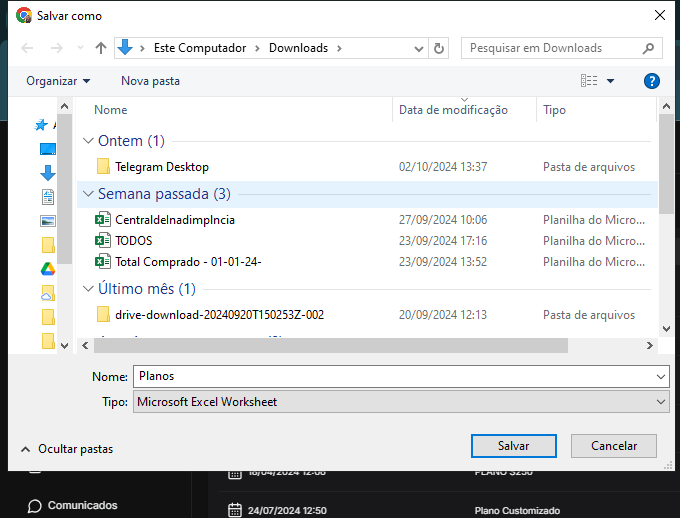Expand the Nome filename dropdown arrow
Screen dimensions: 680x518
[x=660, y=376]
